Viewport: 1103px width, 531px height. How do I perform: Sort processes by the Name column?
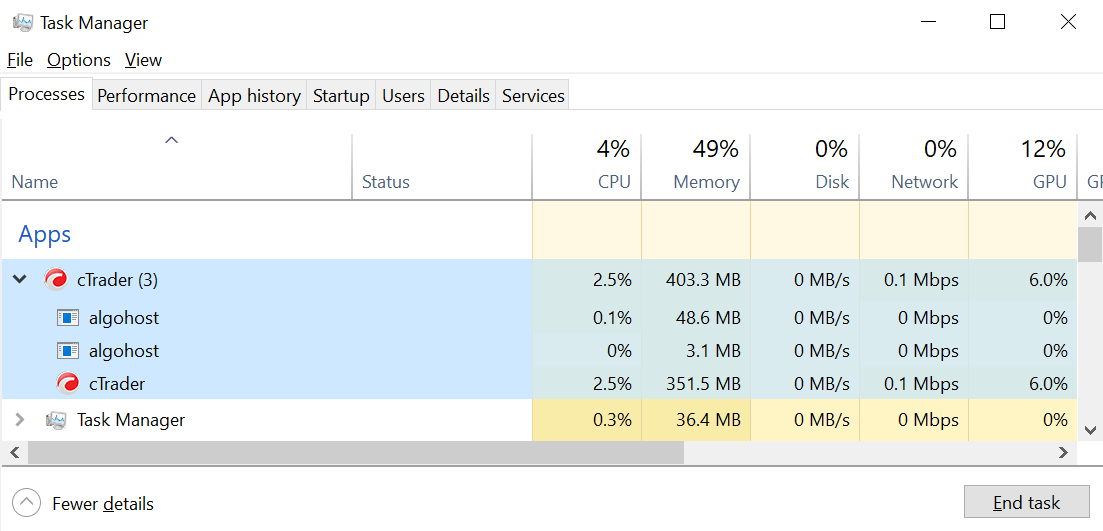point(34,182)
